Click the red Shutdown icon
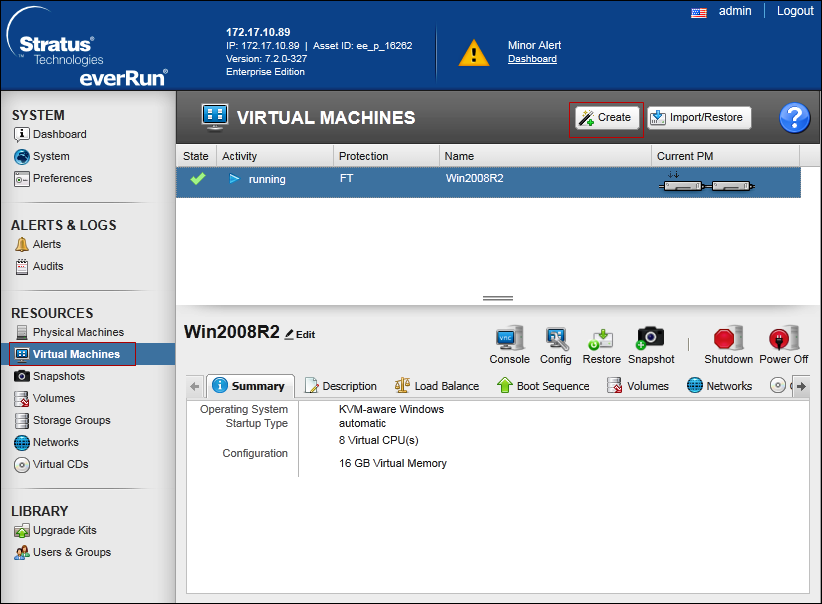Viewport: 822px width, 604px height. pos(727,340)
